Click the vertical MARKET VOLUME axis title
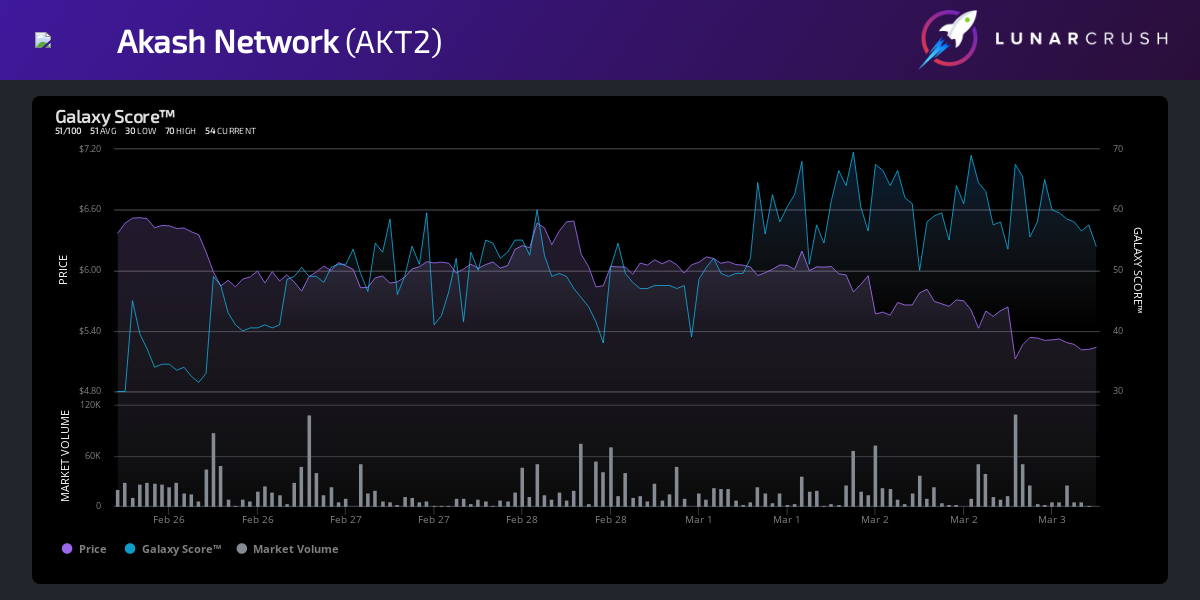This screenshot has height=600, width=1200. [x=64, y=455]
